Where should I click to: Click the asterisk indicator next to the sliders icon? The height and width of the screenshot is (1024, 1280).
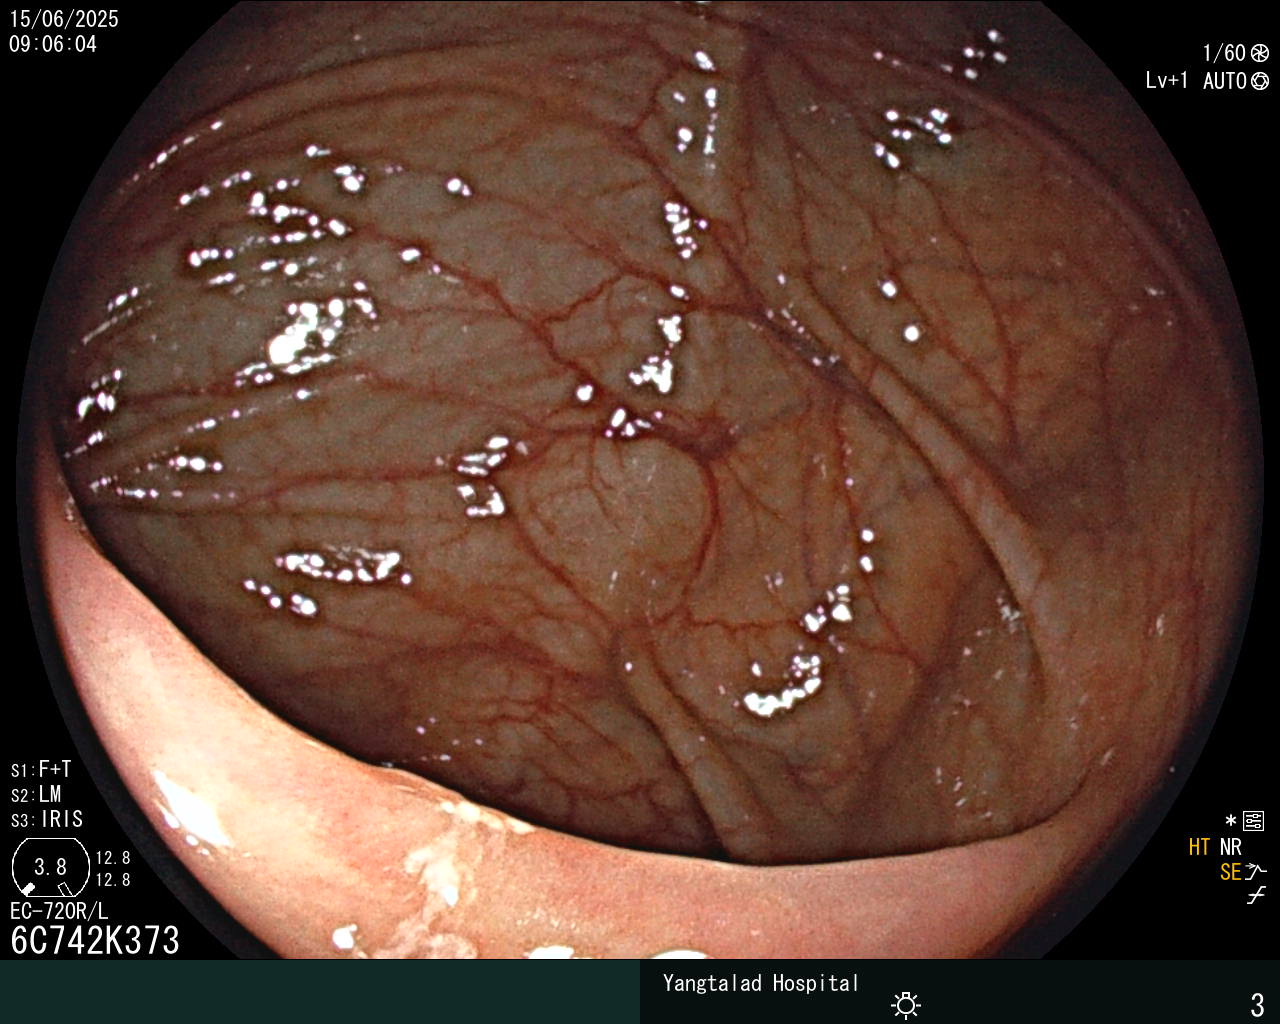tap(1231, 822)
